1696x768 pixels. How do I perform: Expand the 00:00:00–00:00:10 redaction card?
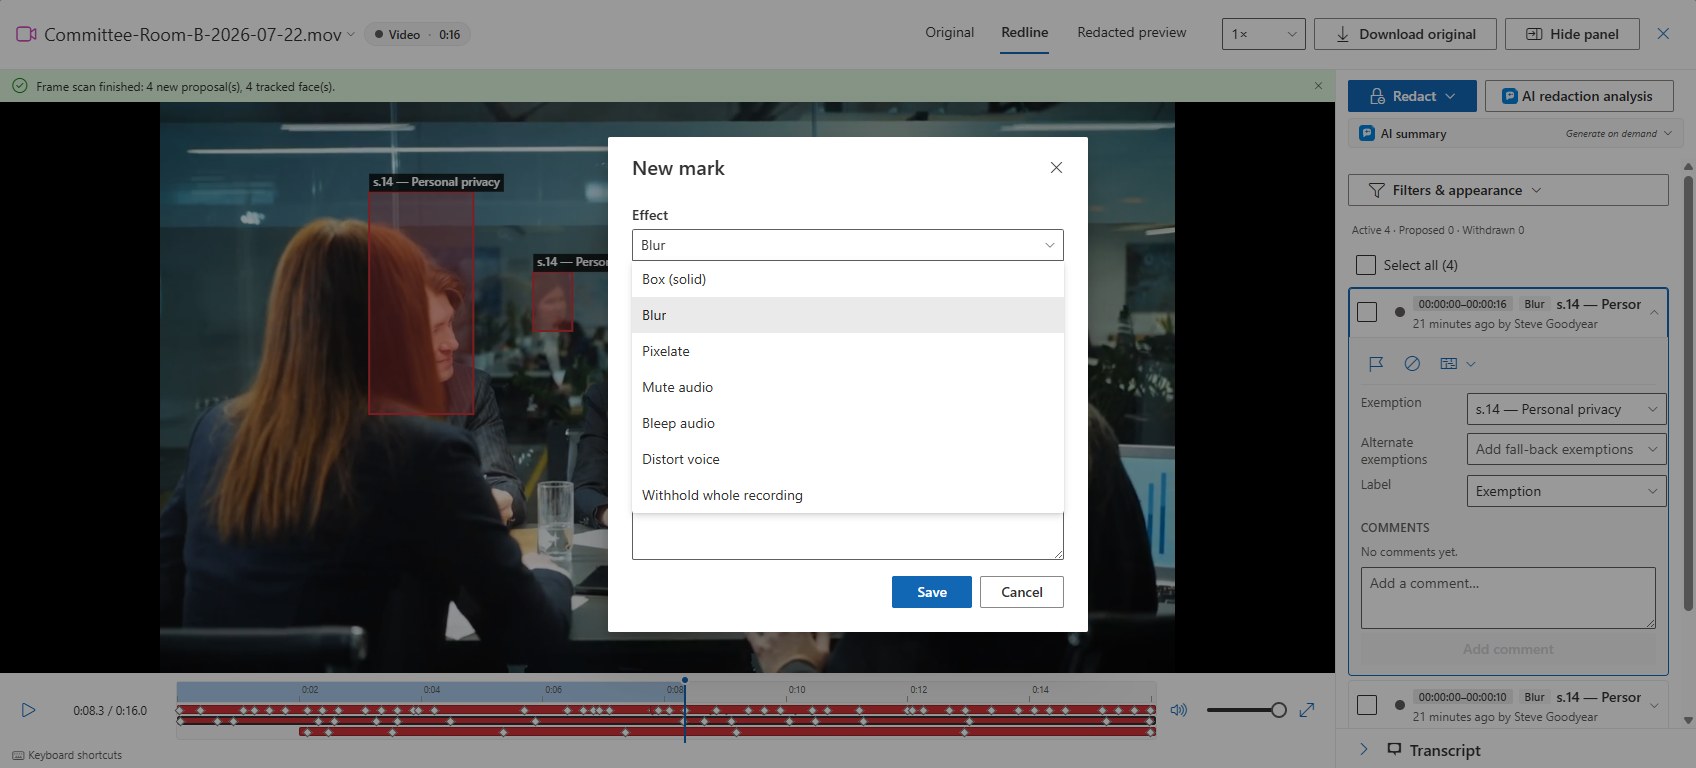click(x=1654, y=706)
